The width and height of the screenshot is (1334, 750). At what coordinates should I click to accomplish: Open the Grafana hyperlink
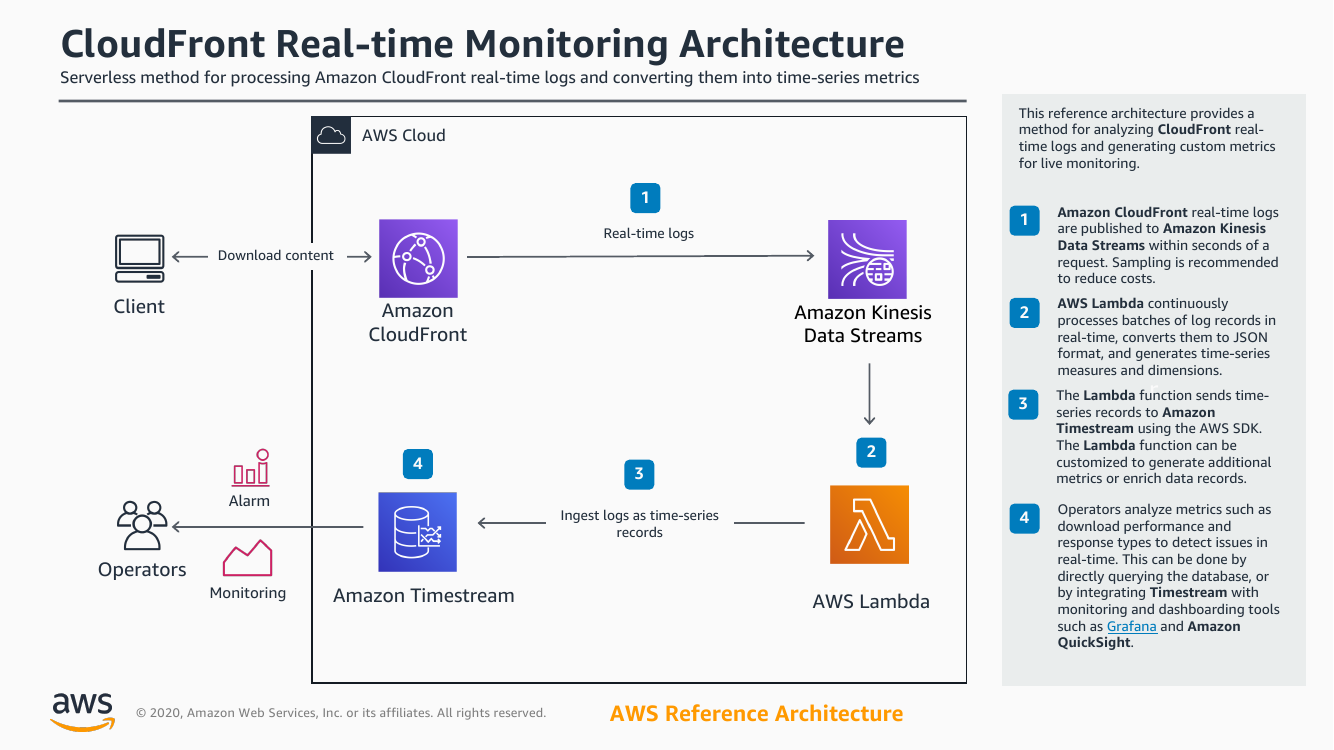pos(1132,626)
